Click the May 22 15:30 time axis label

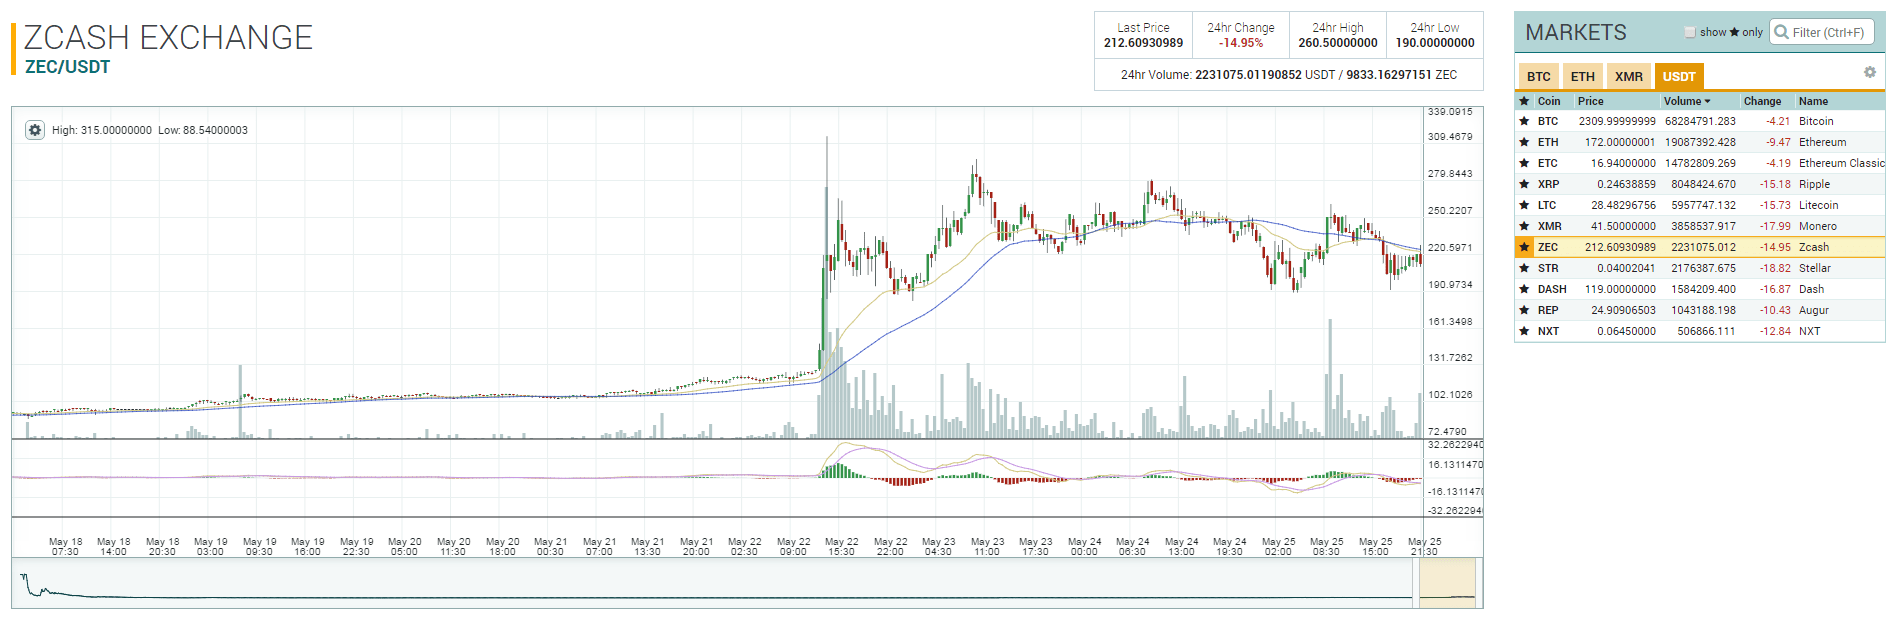(841, 546)
